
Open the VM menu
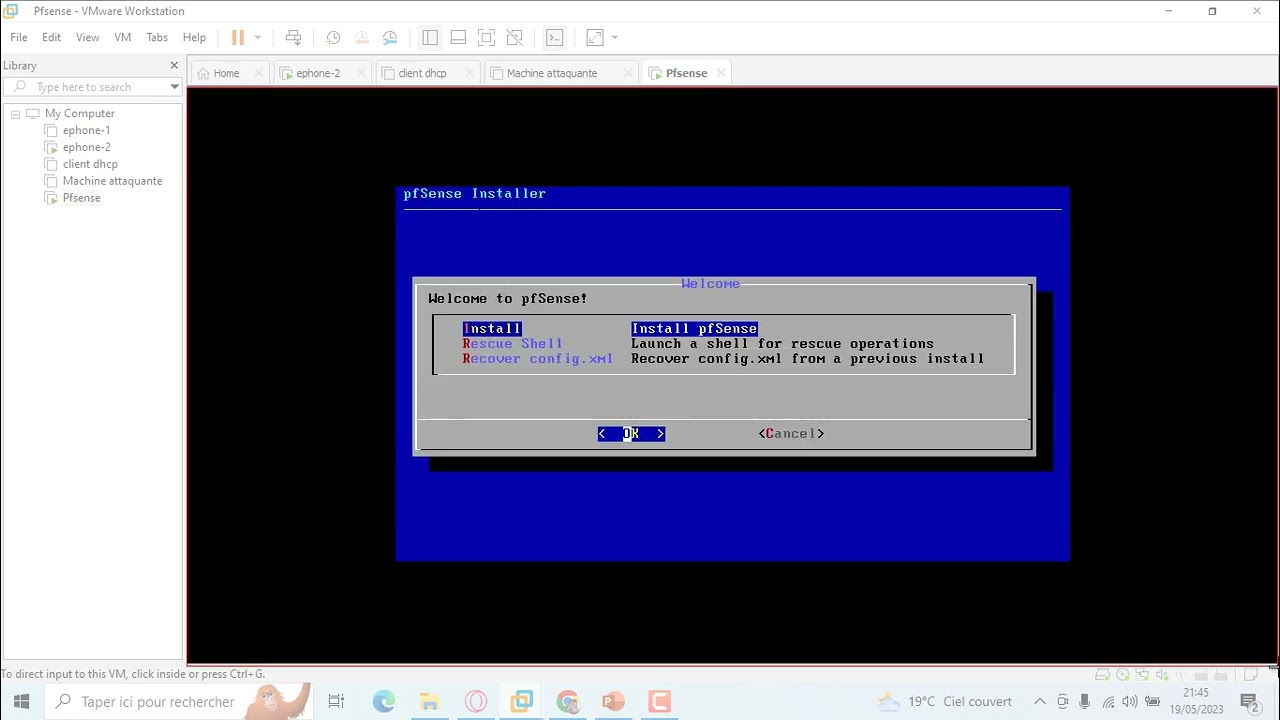(123, 37)
